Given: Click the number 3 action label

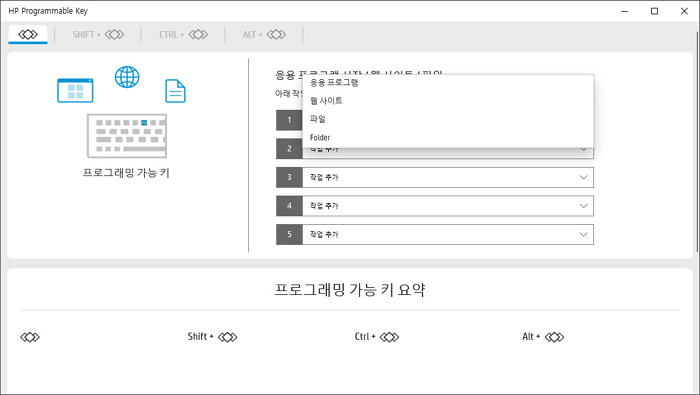Looking at the screenshot, I should point(289,177).
